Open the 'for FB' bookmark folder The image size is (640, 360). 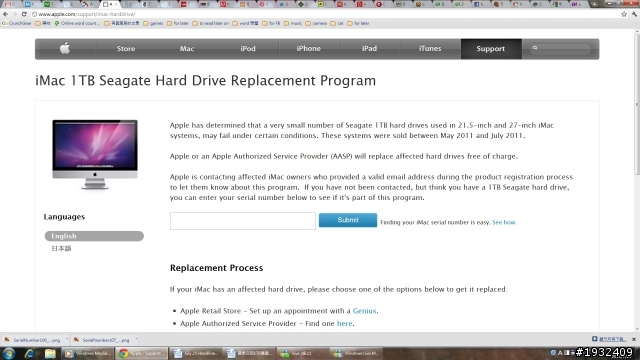271,23
